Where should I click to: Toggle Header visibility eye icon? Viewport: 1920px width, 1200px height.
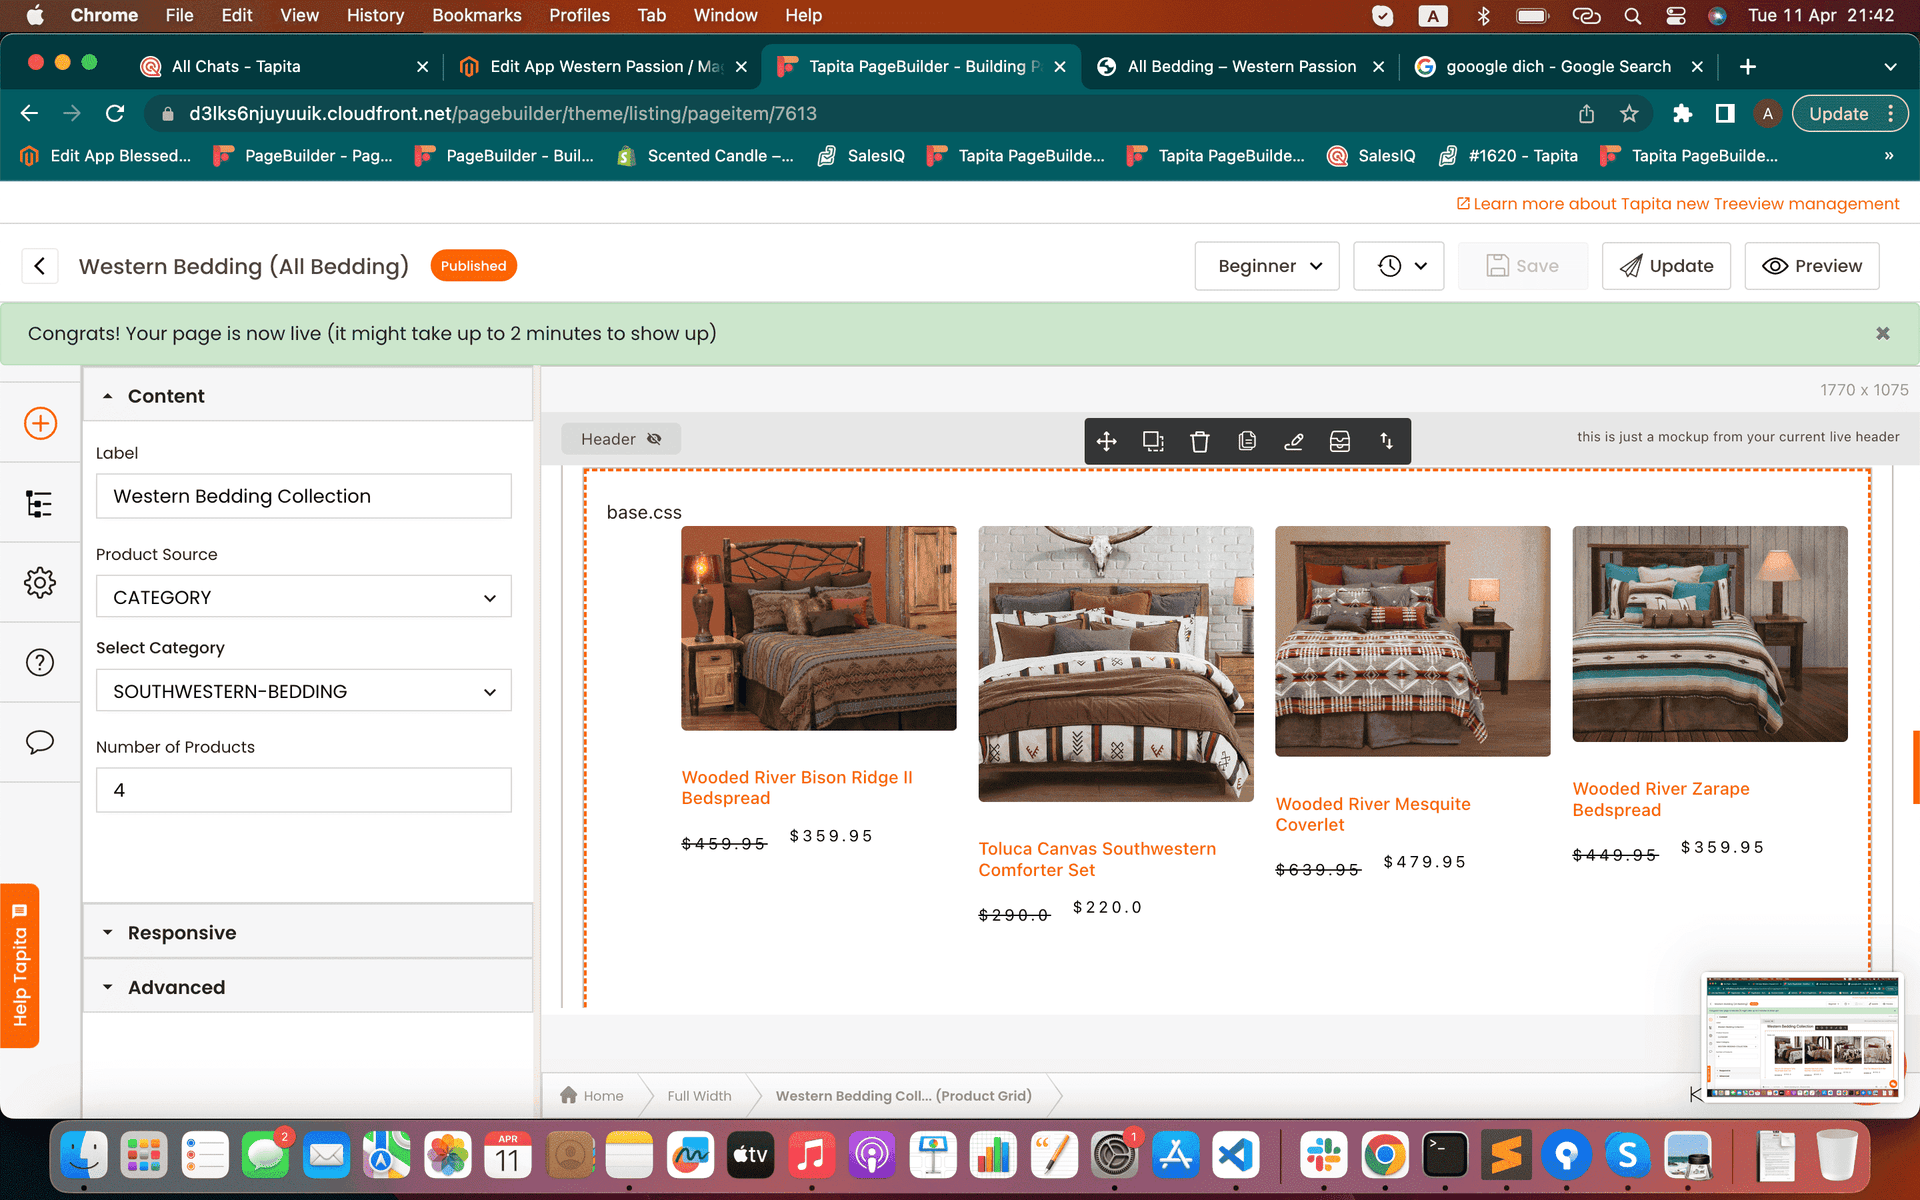pyautogui.click(x=654, y=439)
